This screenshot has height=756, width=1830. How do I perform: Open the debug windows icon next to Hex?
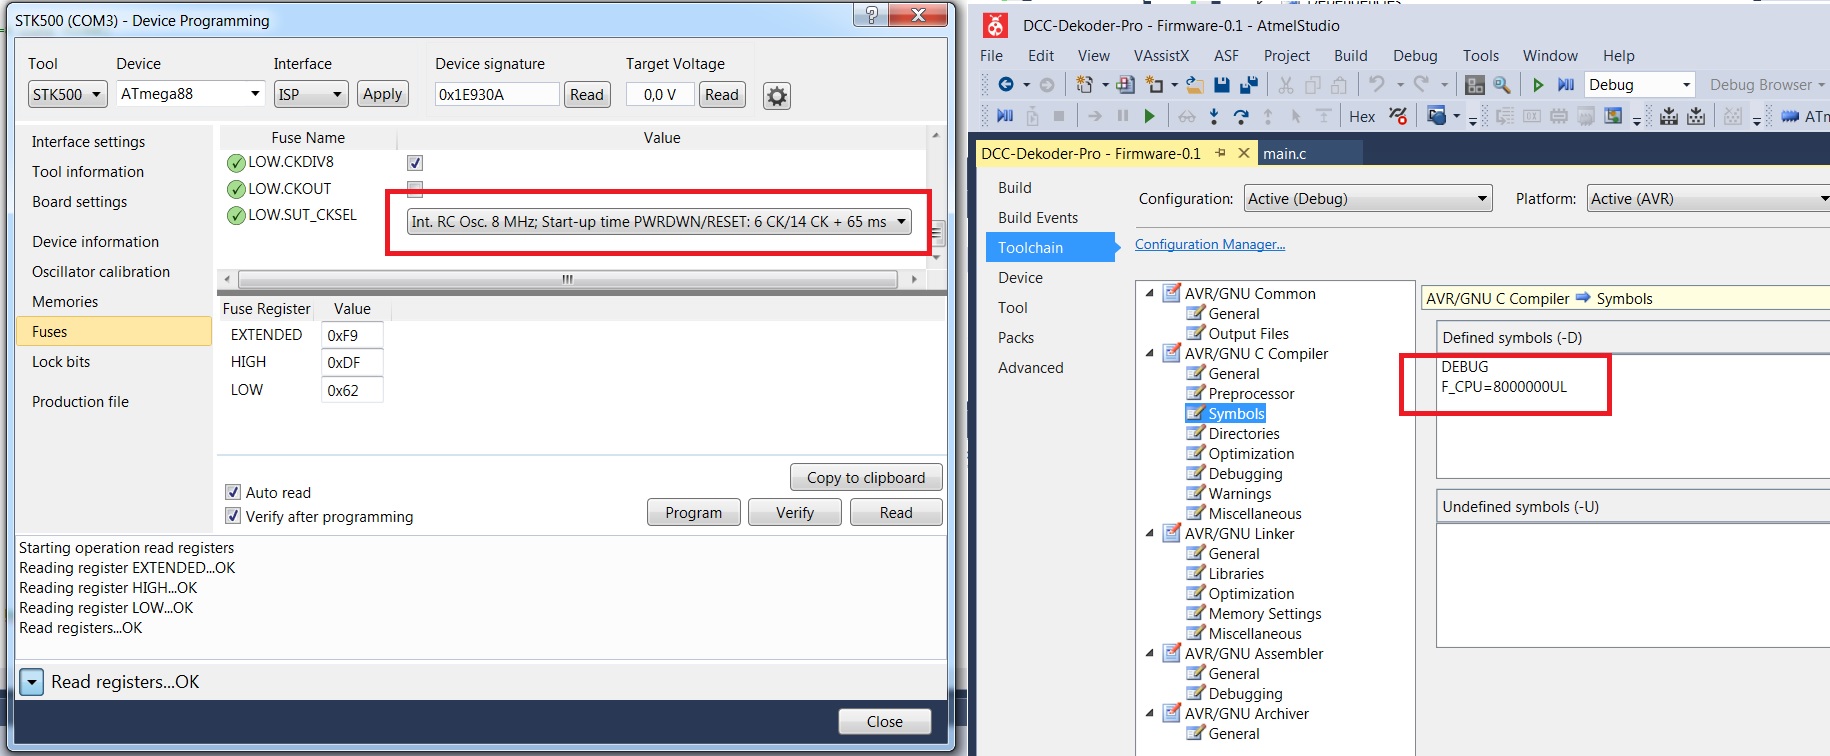(1437, 116)
